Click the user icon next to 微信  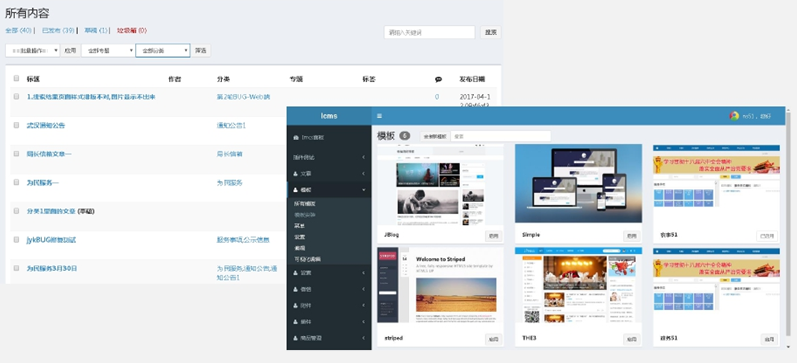coord(296,289)
